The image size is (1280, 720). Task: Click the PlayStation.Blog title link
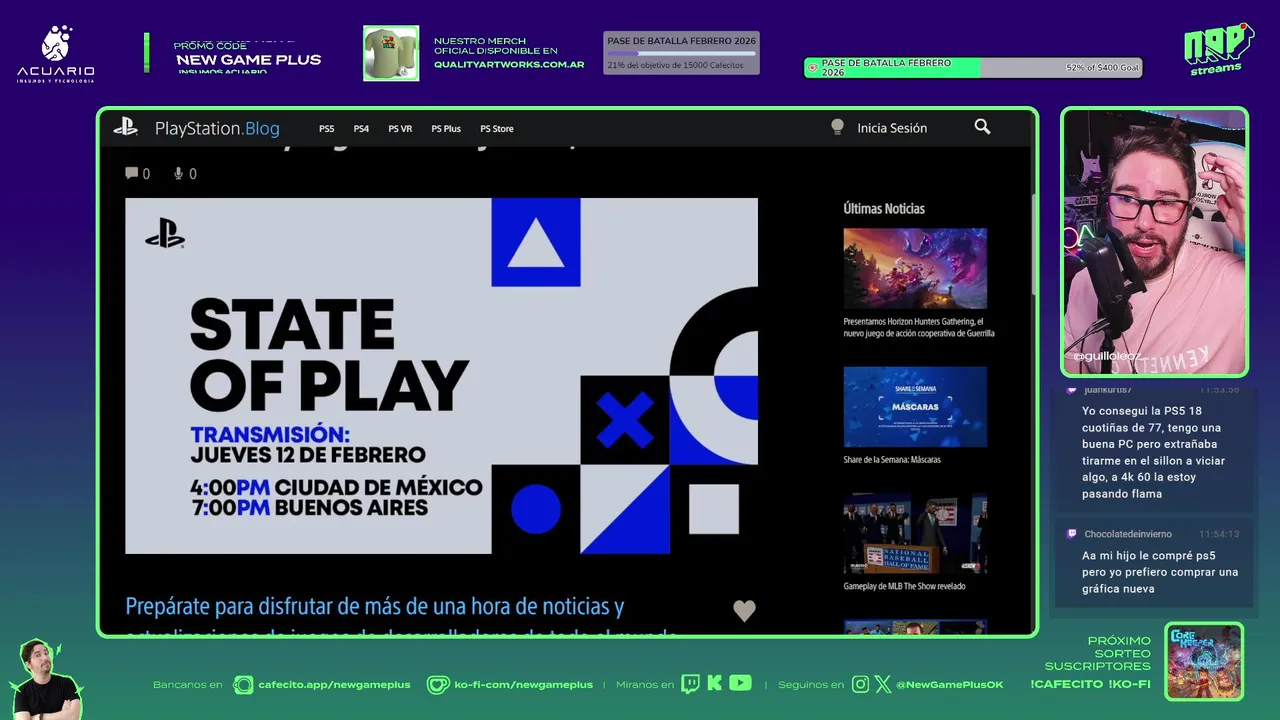(217, 128)
